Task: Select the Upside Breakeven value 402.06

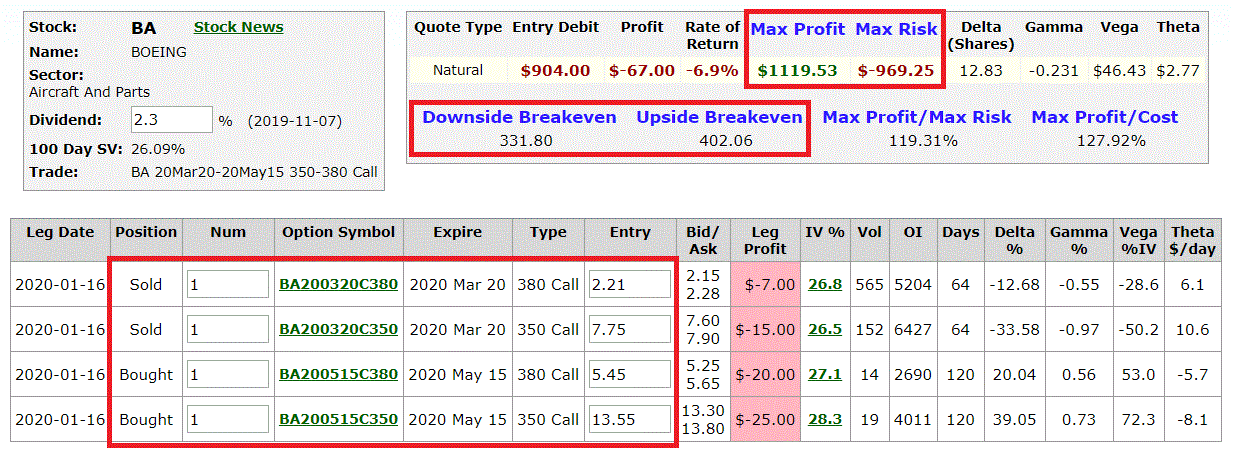Action: (x=727, y=140)
